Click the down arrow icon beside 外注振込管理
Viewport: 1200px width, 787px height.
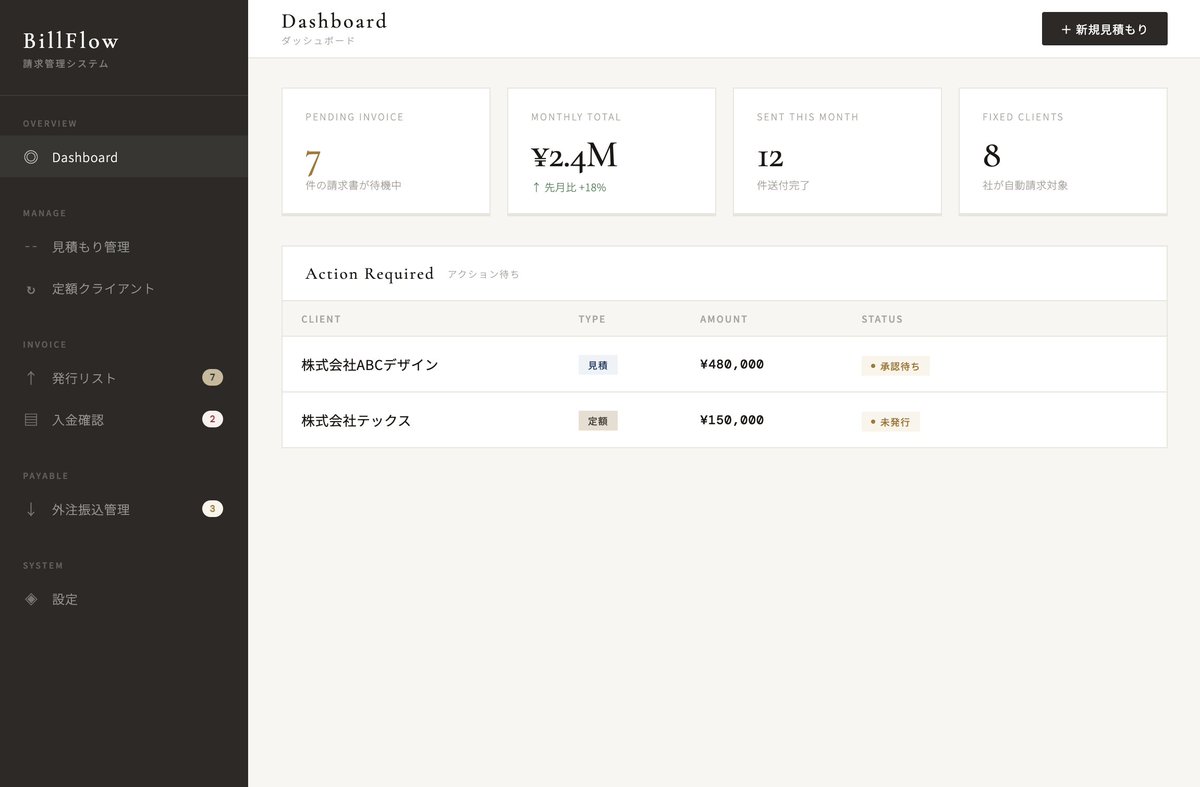coord(31,509)
